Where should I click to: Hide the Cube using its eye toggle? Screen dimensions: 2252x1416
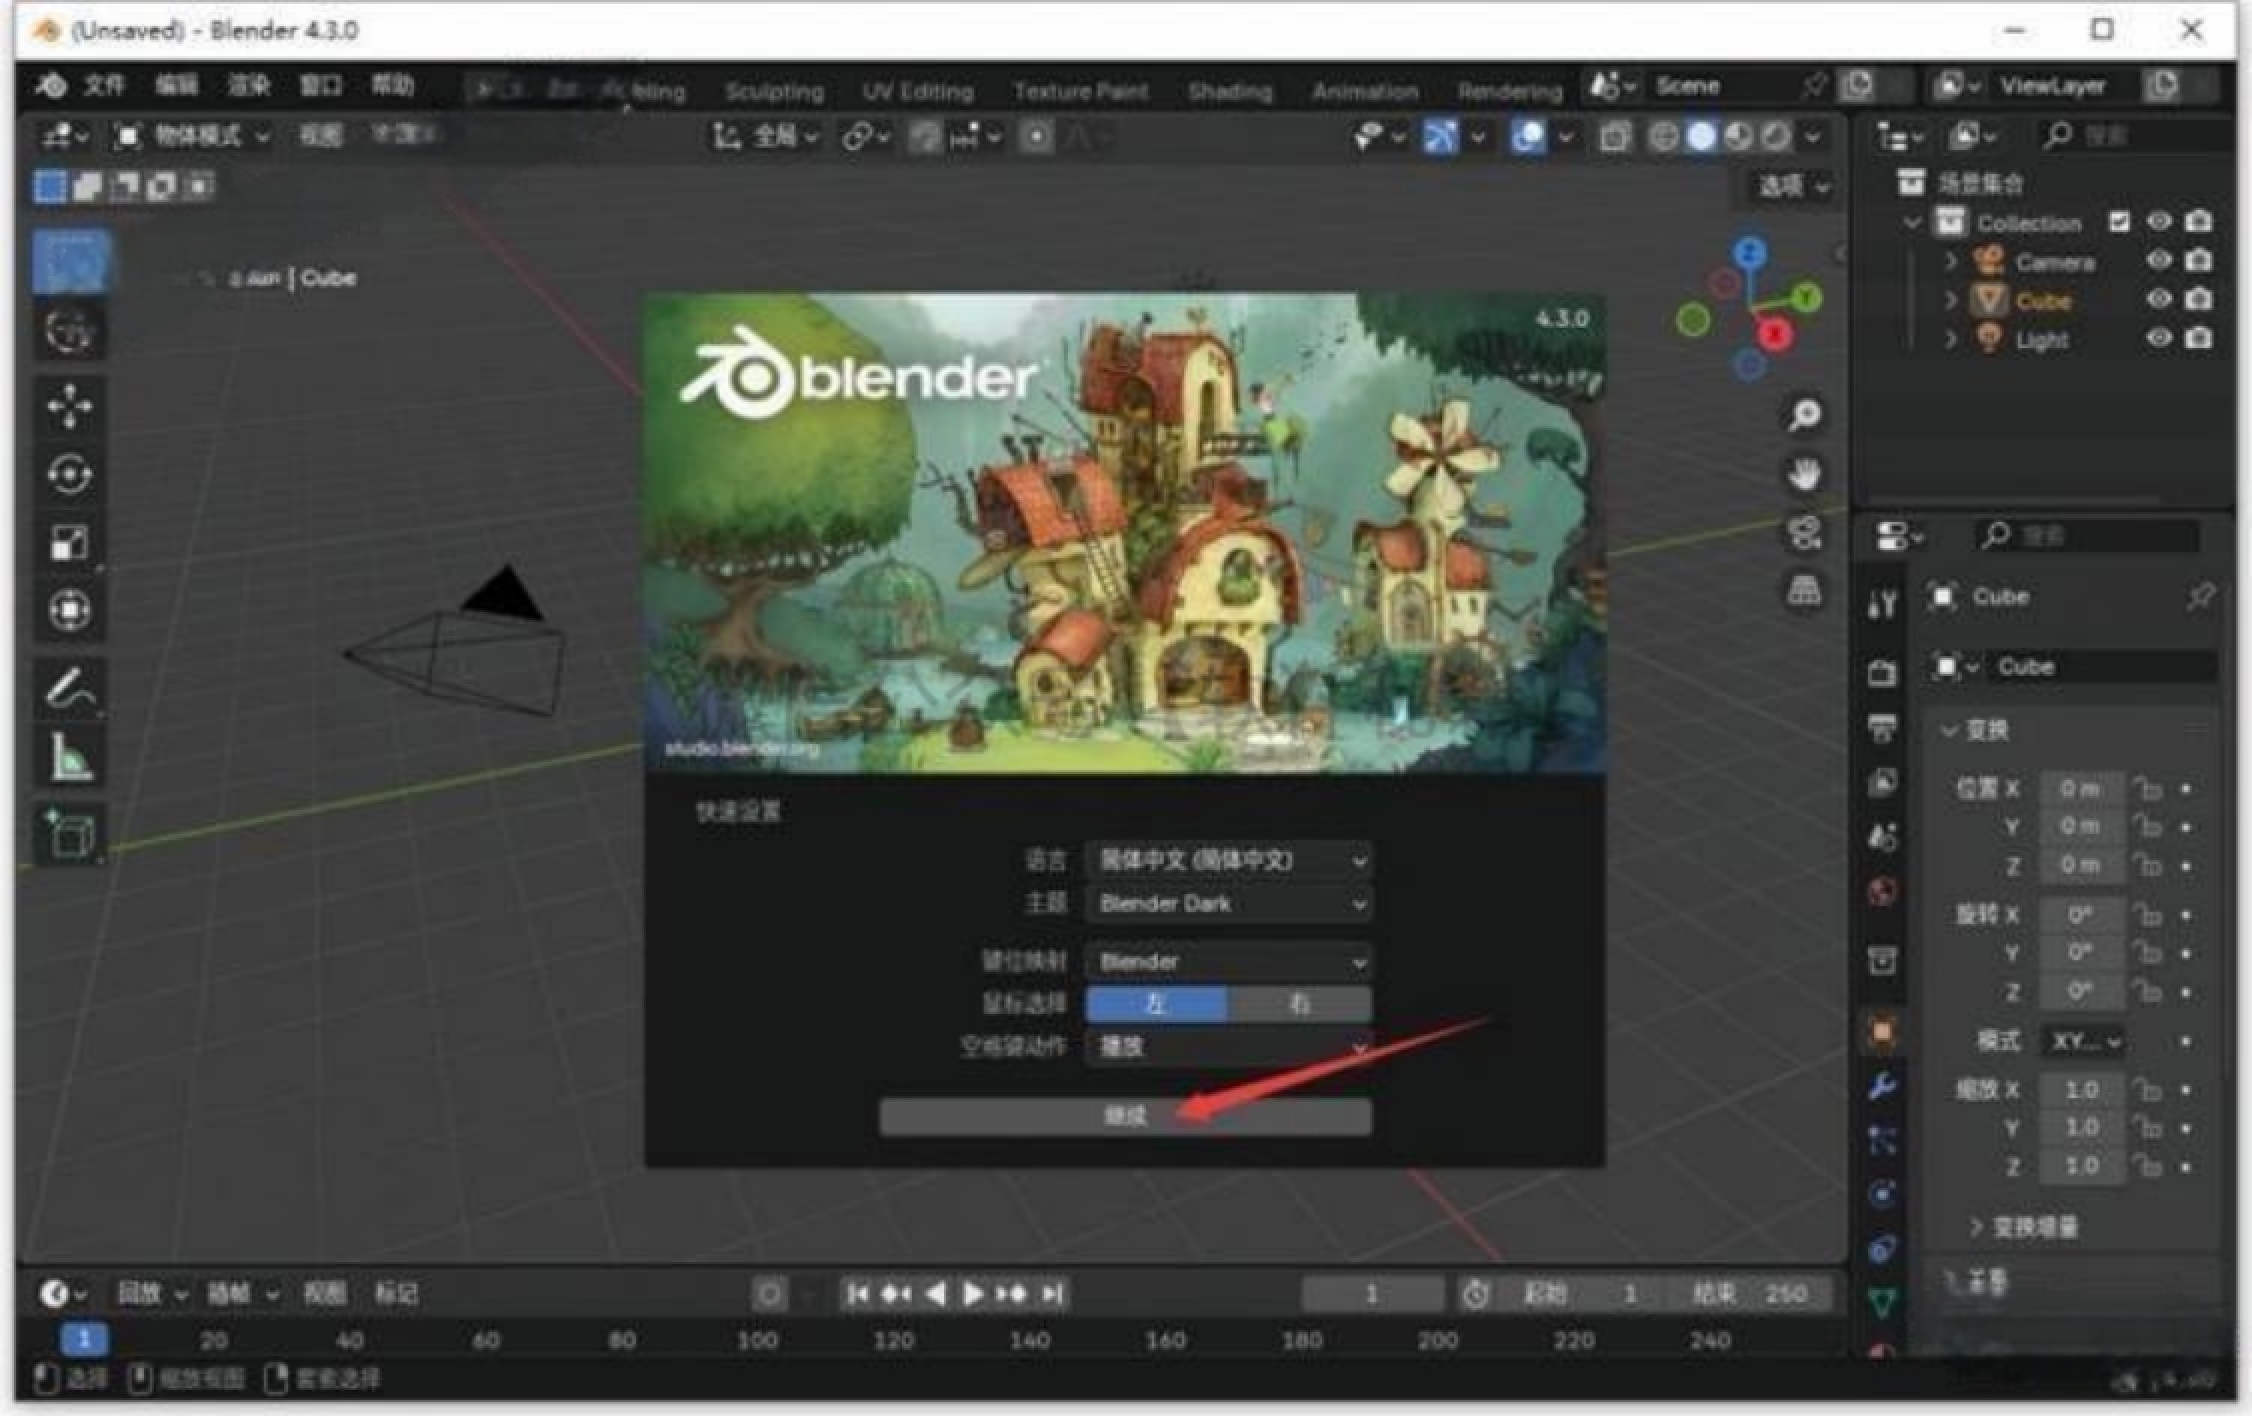[x=2159, y=300]
